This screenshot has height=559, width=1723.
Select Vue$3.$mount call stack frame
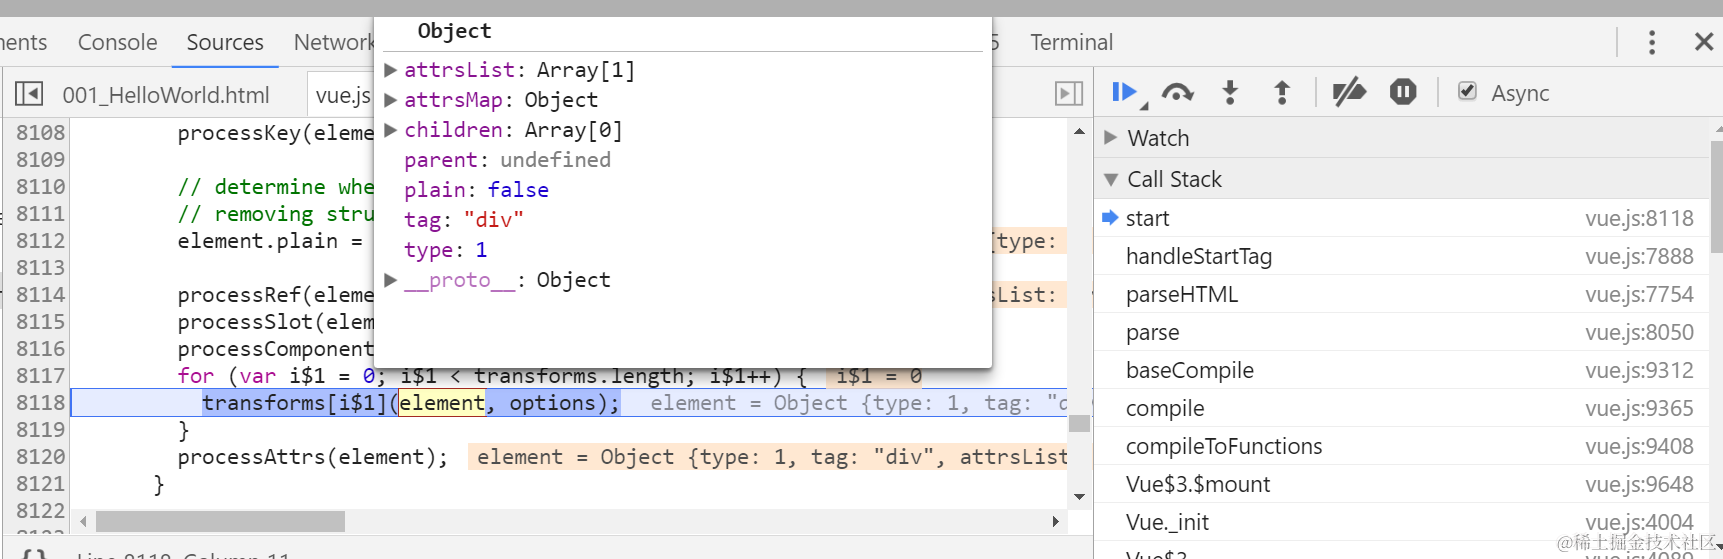click(1402, 484)
